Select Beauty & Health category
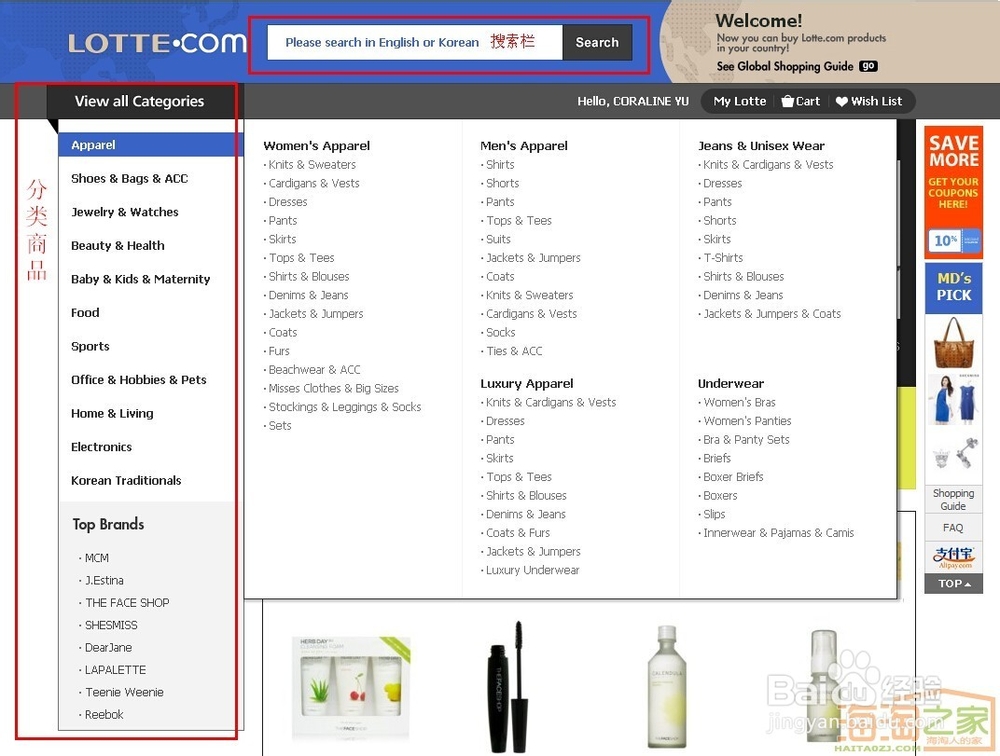1000x756 pixels. [117, 246]
